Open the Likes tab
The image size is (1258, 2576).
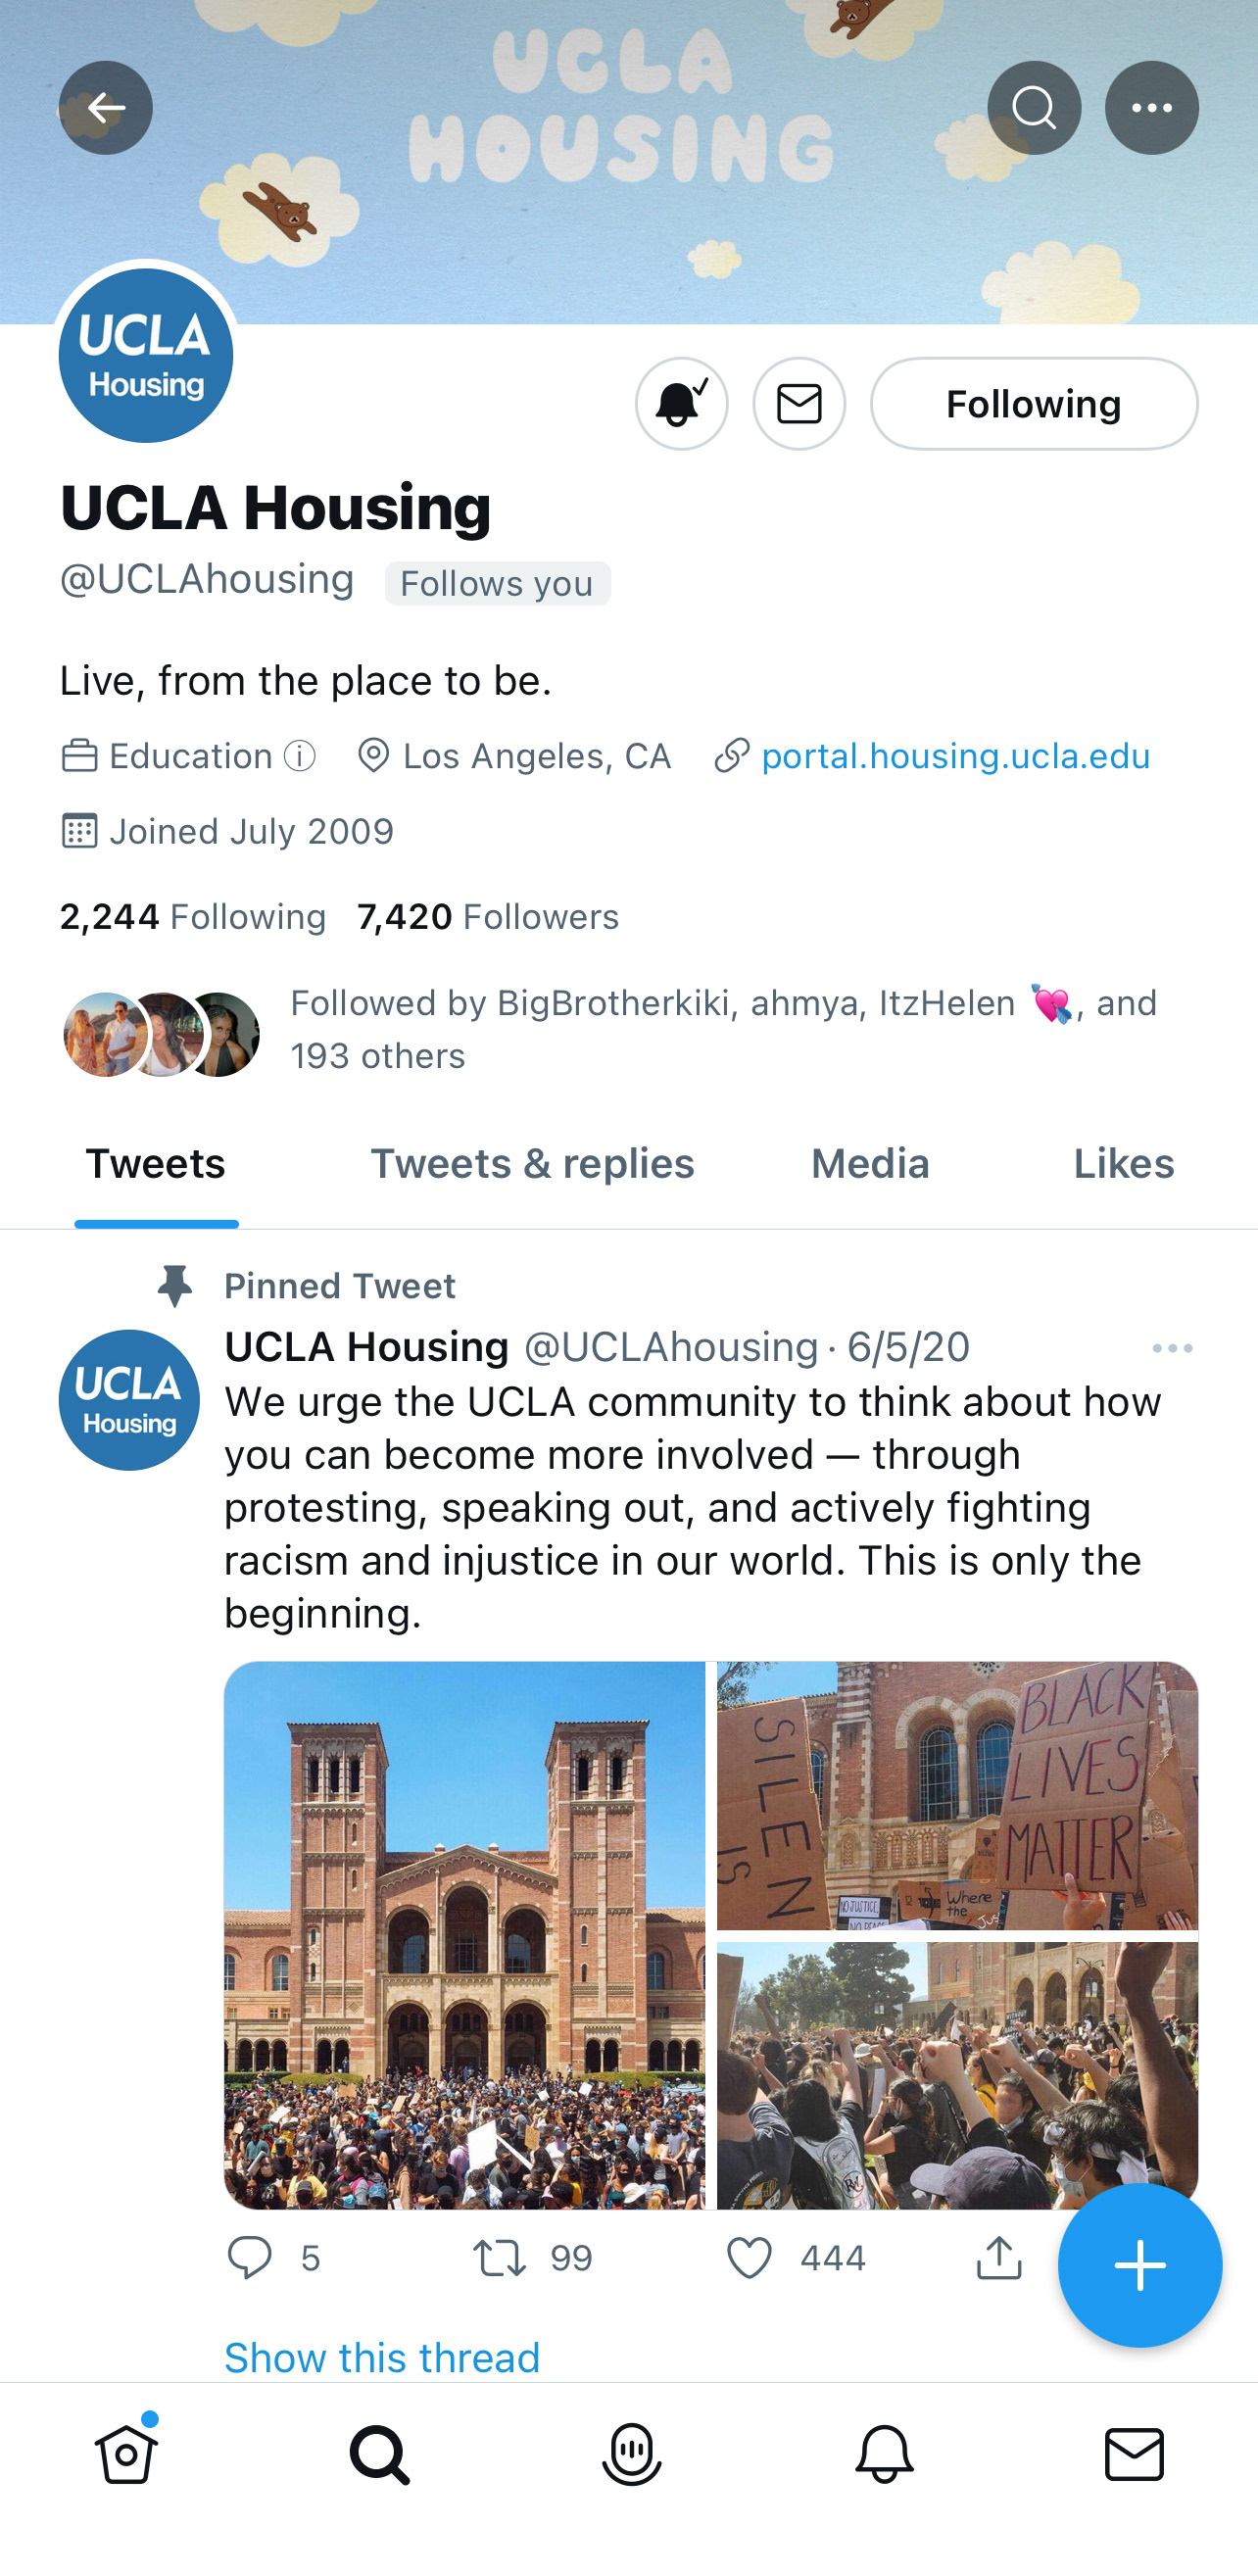coord(1123,1163)
